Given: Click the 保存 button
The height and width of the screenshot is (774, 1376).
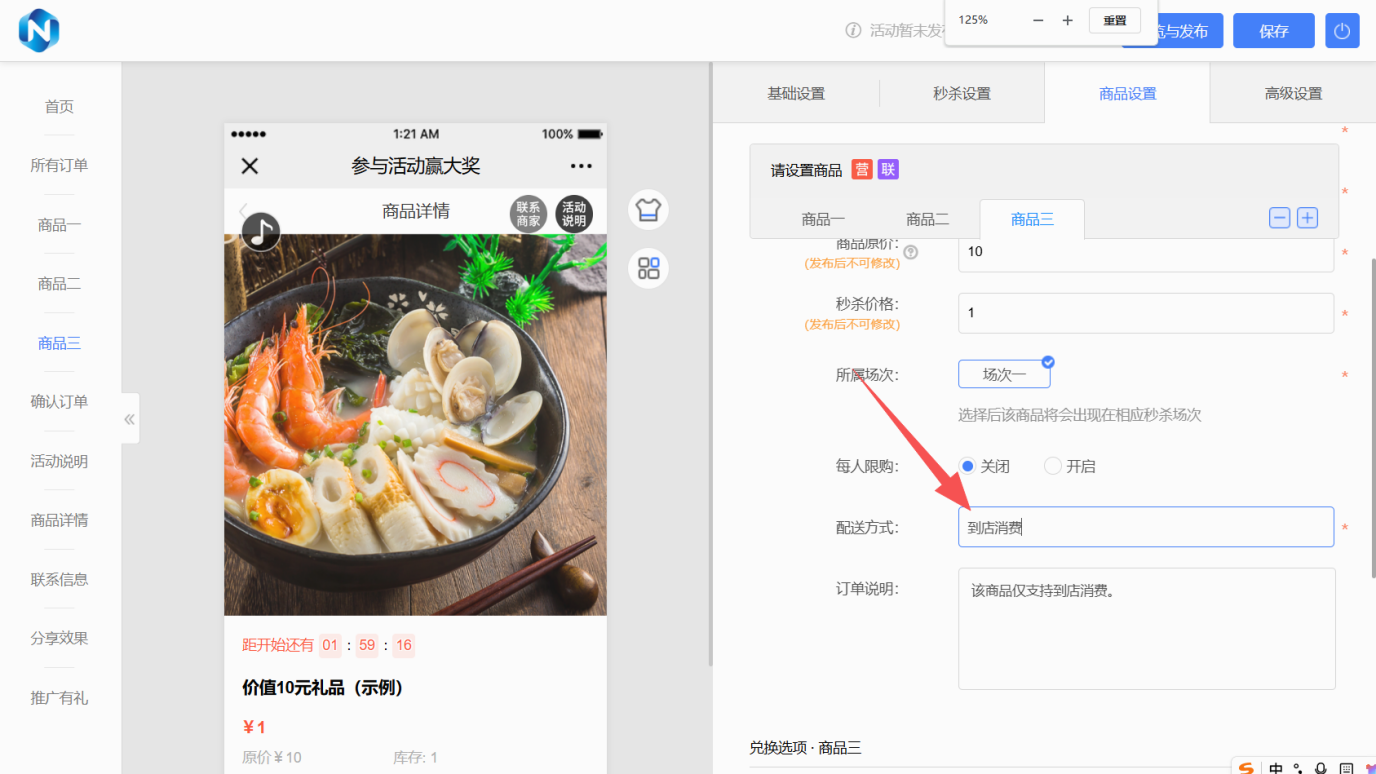Looking at the screenshot, I should click(1273, 31).
